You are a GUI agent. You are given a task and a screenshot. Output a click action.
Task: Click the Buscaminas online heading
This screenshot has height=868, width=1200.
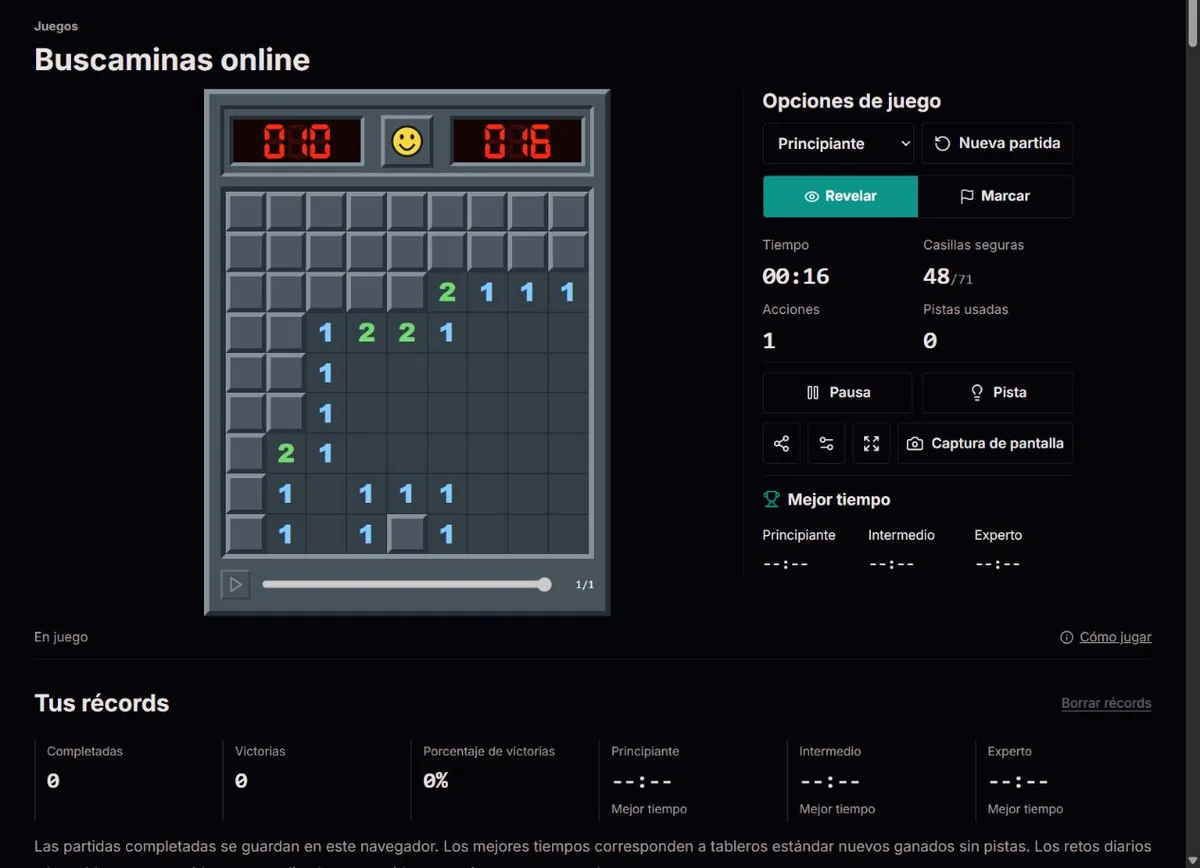pos(172,59)
